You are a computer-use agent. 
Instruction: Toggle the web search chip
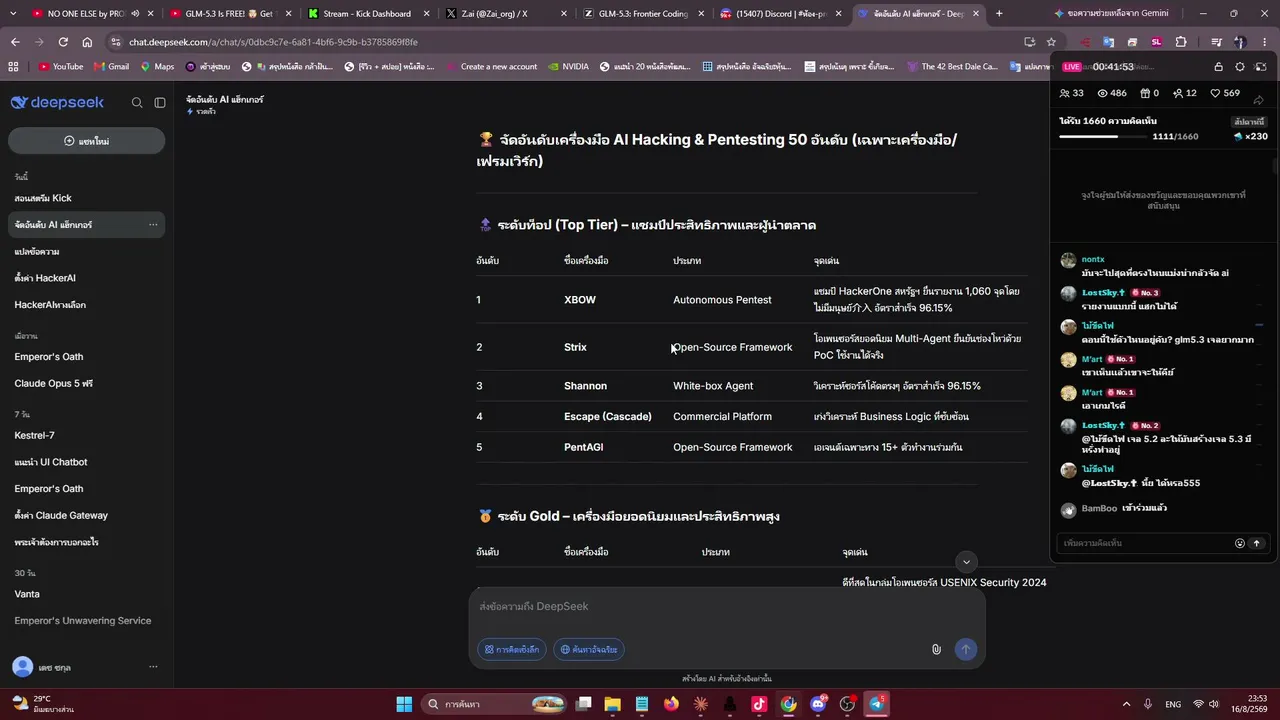pos(589,649)
